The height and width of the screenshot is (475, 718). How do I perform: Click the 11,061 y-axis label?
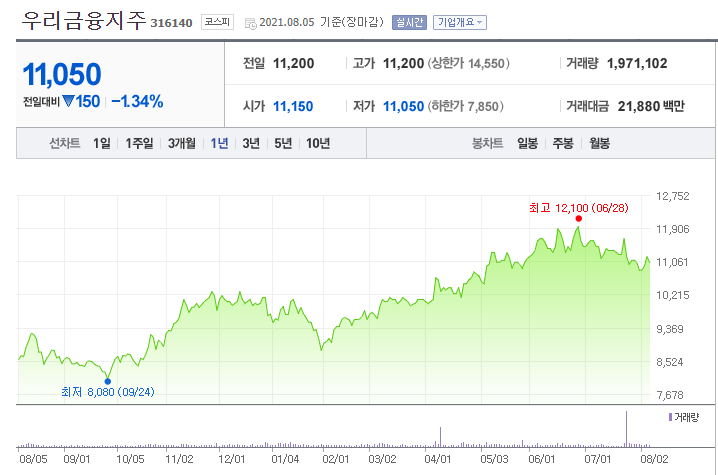(x=672, y=262)
